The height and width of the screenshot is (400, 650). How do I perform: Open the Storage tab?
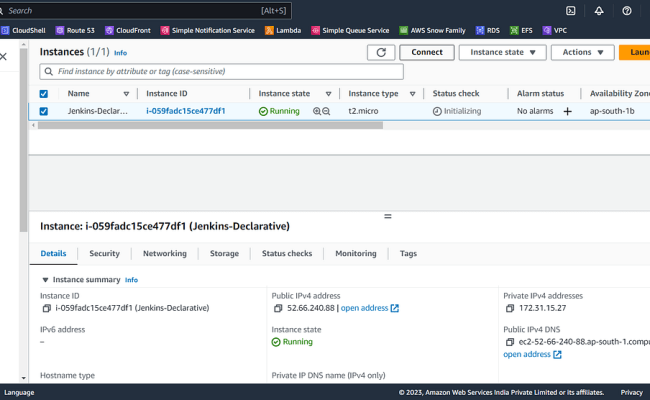coord(224,253)
